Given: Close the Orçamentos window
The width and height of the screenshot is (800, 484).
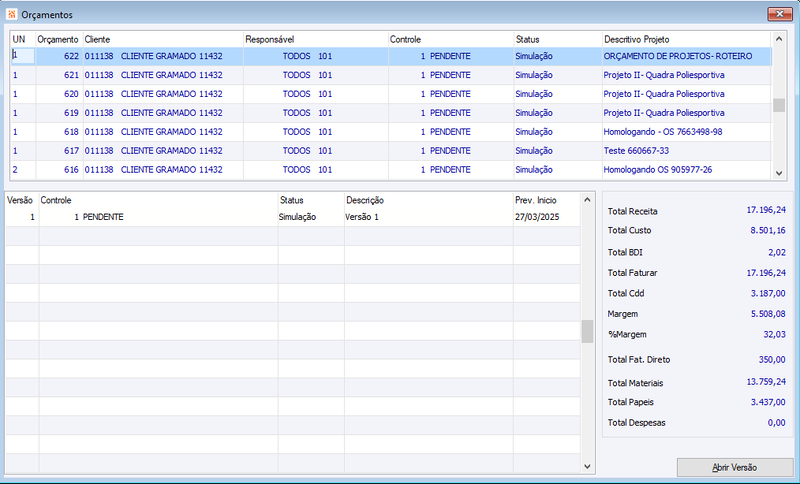Looking at the screenshot, I should pos(780,14).
